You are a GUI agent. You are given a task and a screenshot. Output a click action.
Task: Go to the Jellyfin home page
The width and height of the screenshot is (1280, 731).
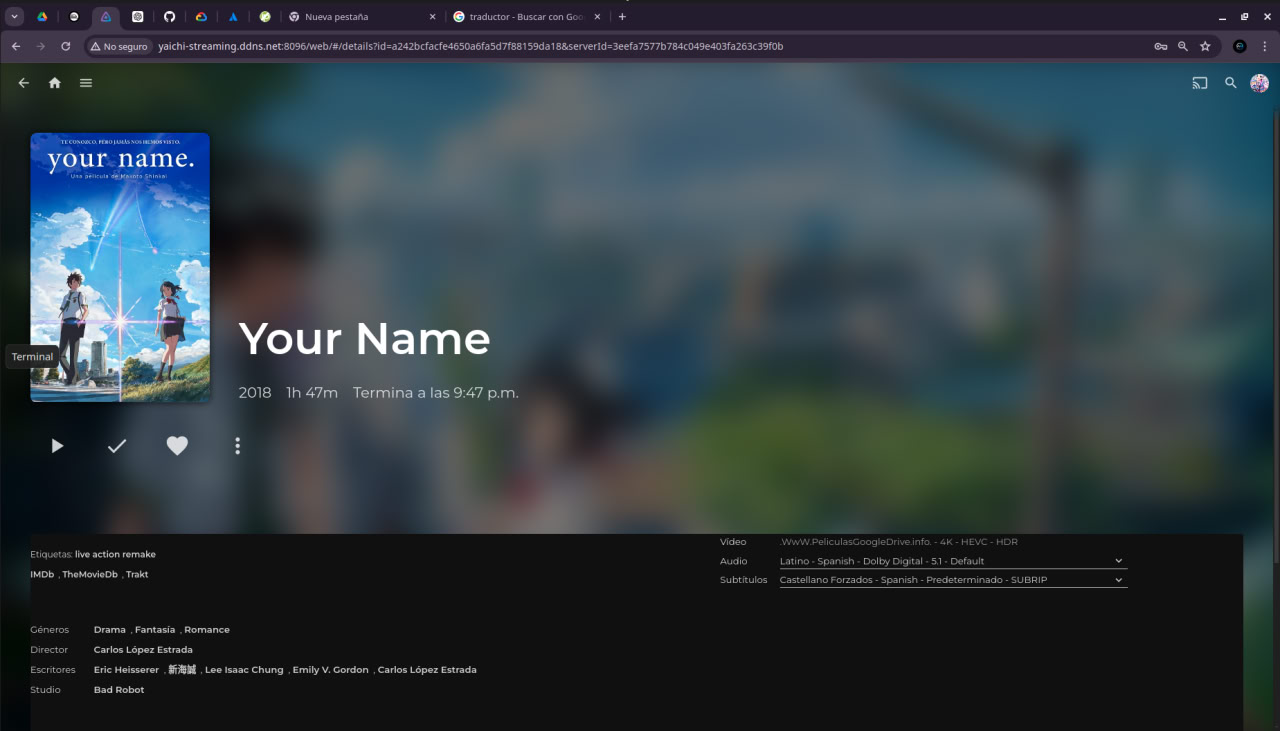click(55, 83)
